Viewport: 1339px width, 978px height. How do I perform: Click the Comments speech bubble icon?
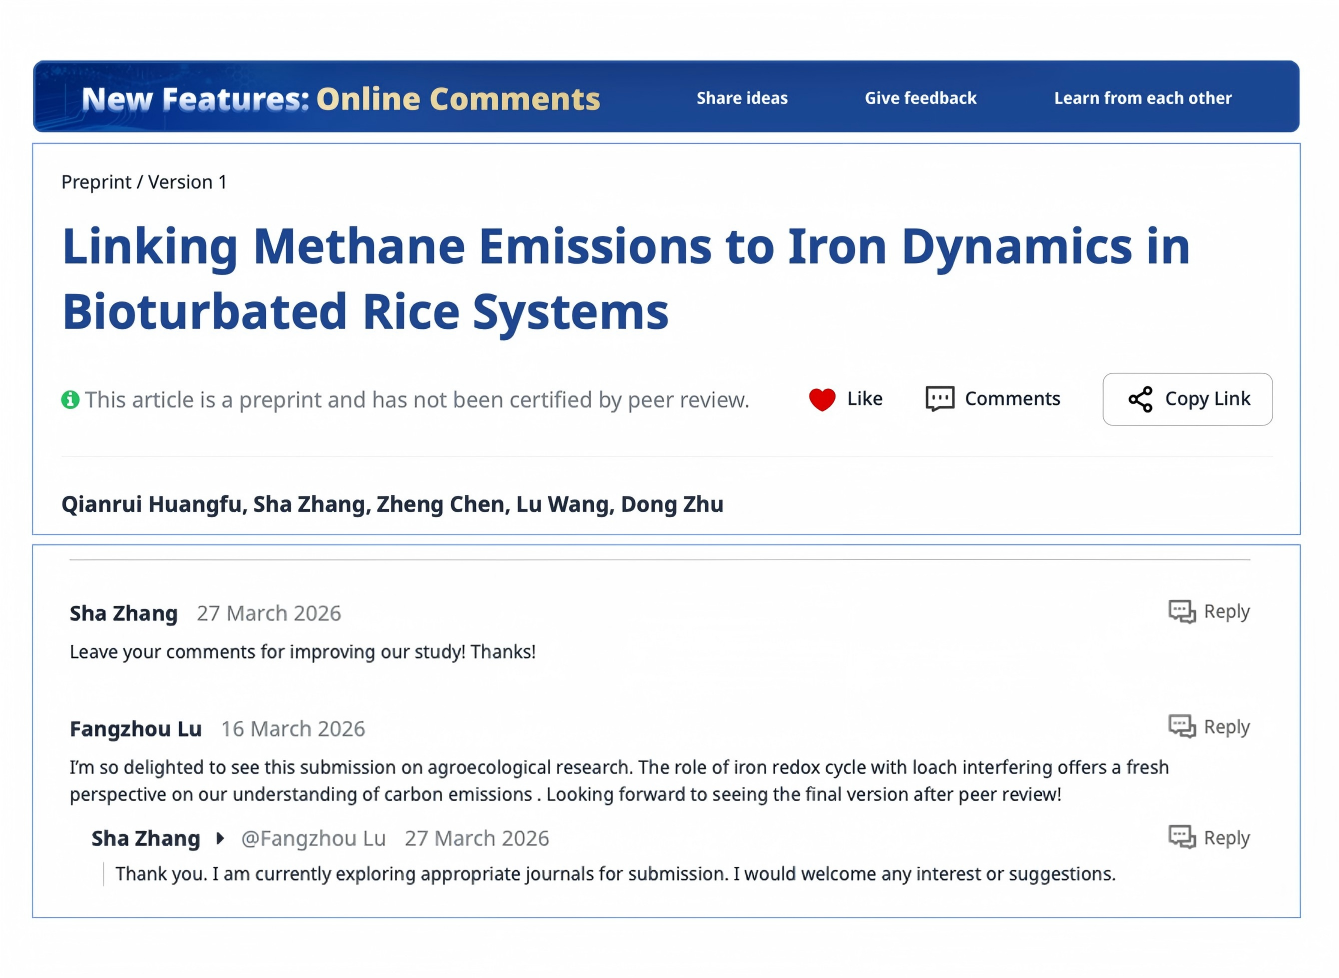(x=940, y=399)
